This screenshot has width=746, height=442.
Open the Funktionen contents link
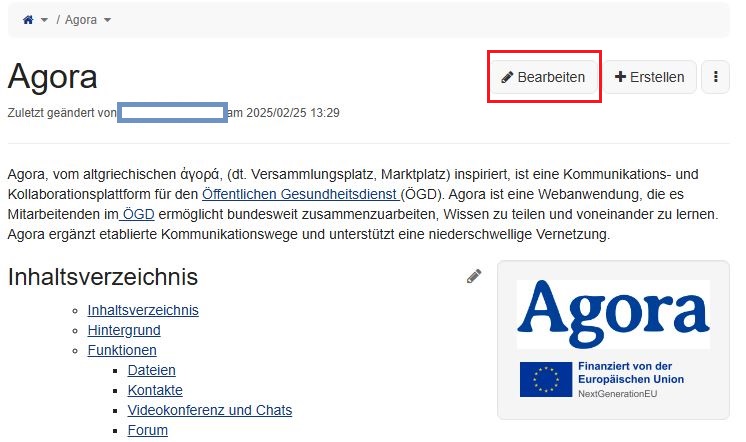coord(122,350)
